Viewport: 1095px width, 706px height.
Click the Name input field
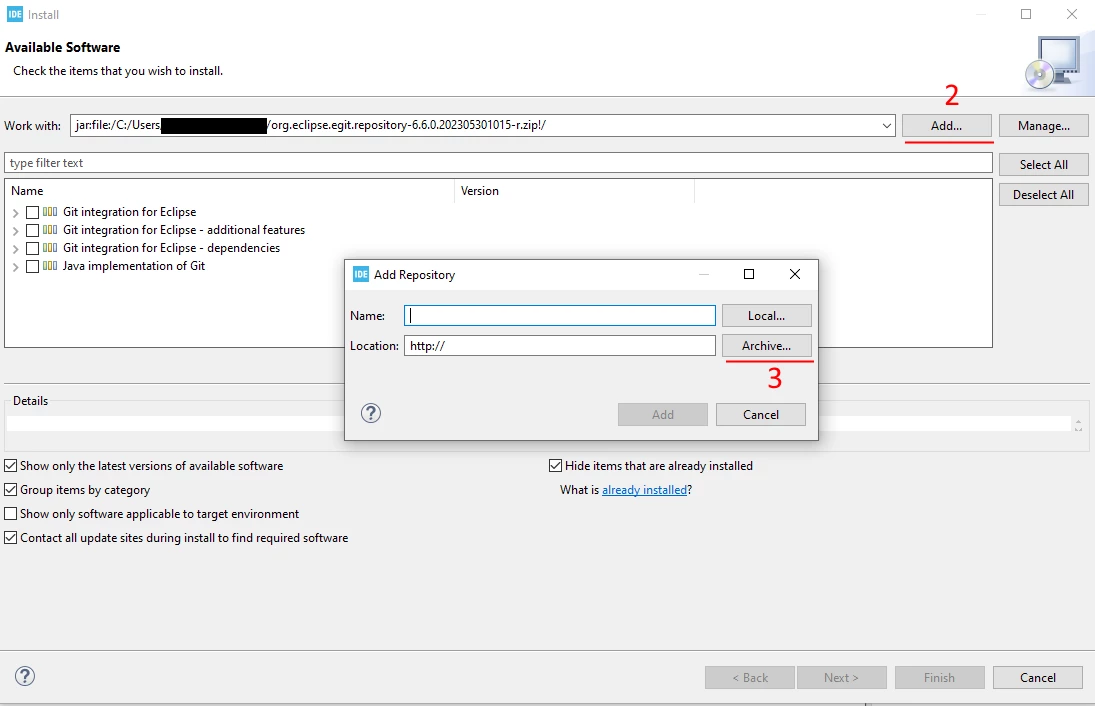tap(559, 316)
